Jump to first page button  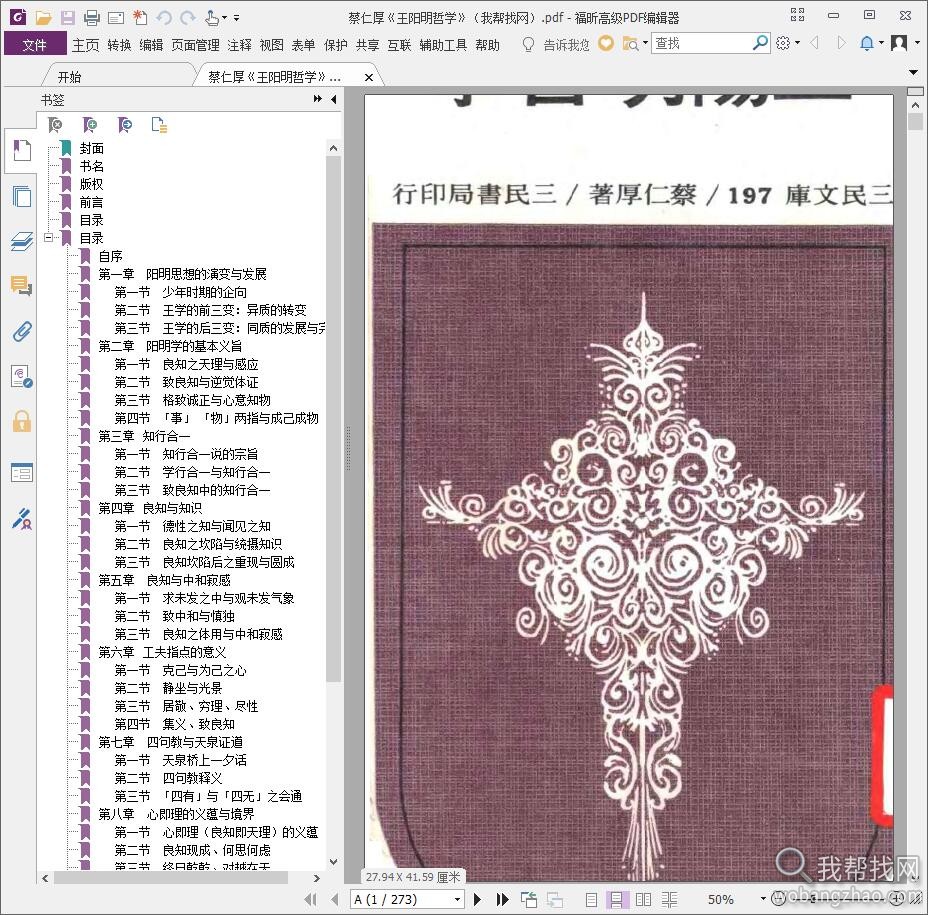tap(311, 900)
